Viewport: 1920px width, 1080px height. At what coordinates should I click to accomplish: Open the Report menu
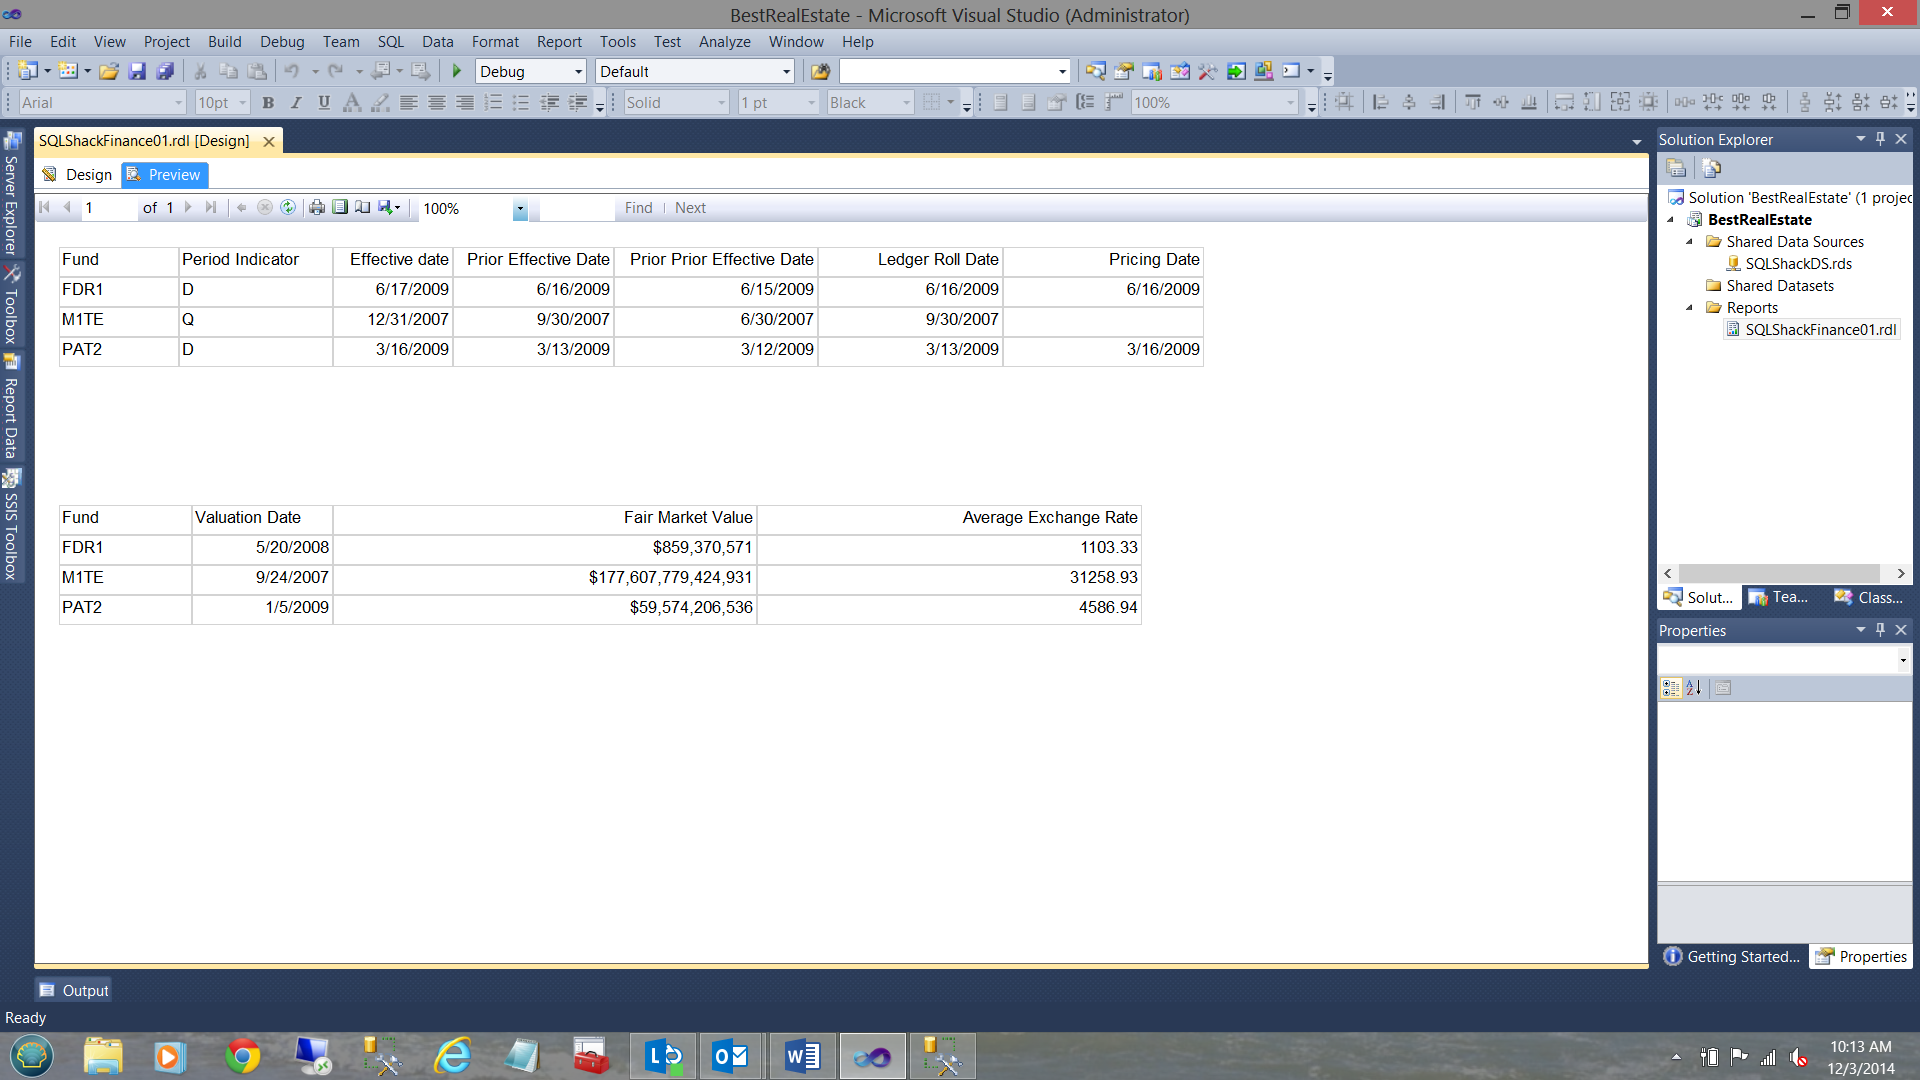[558, 42]
